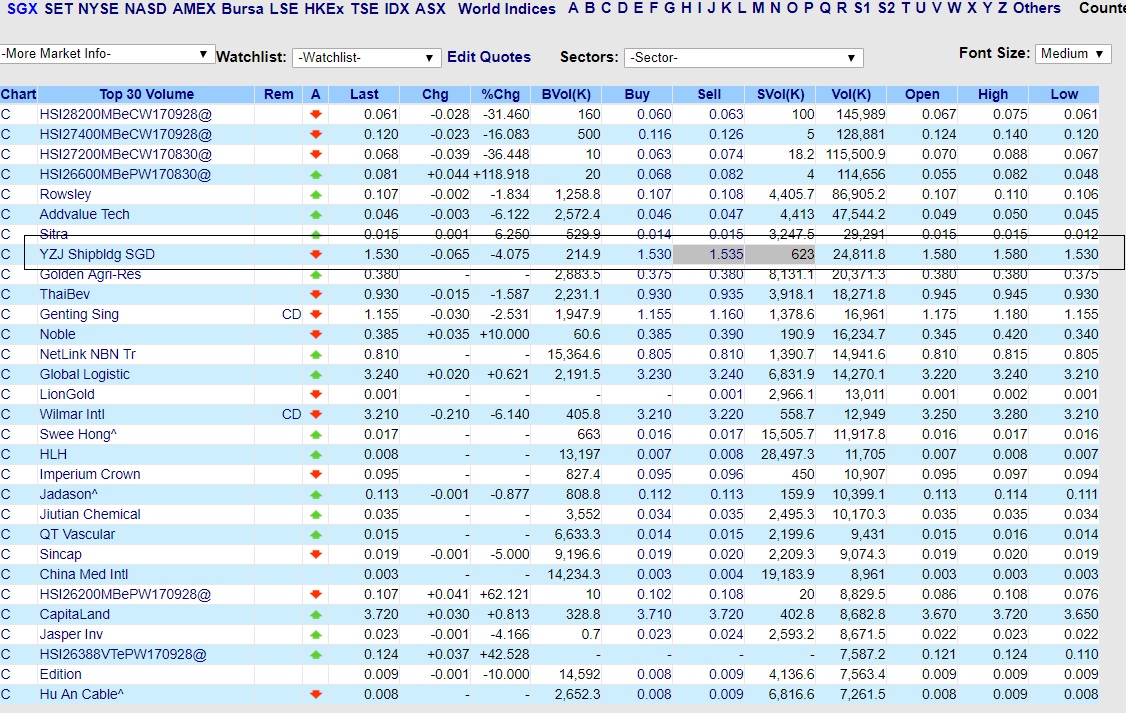Open Imperium Crown stock name
The height and width of the screenshot is (713, 1126).
(x=90, y=475)
